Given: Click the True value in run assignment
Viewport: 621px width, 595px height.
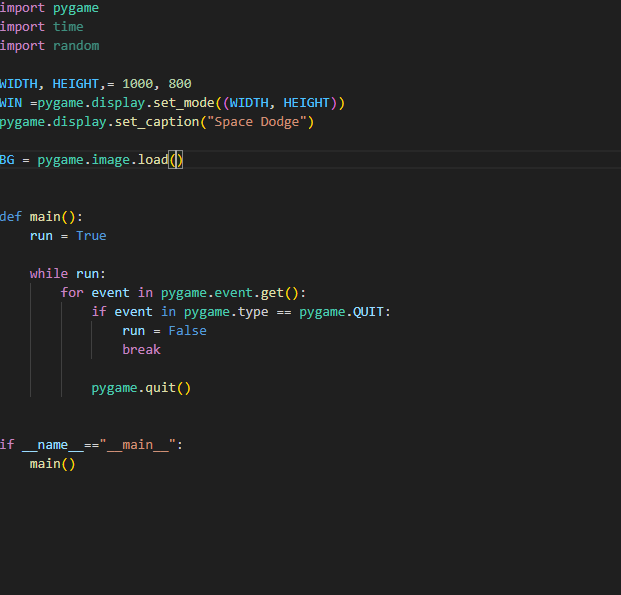Looking at the screenshot, I should pyautogui.click(x=91, y=236).
